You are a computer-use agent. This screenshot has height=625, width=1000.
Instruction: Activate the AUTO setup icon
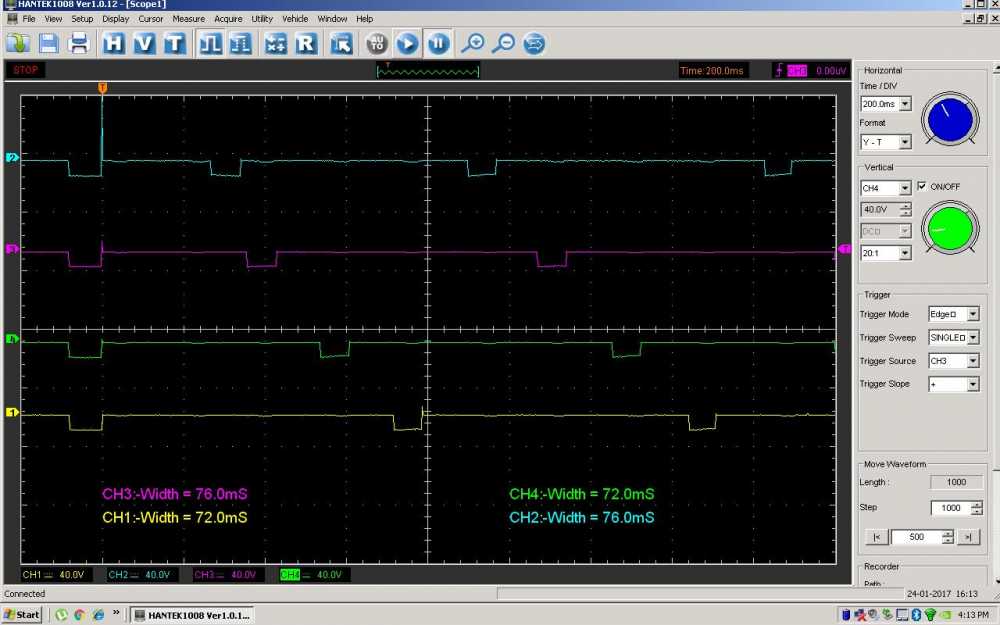(377, 43)
